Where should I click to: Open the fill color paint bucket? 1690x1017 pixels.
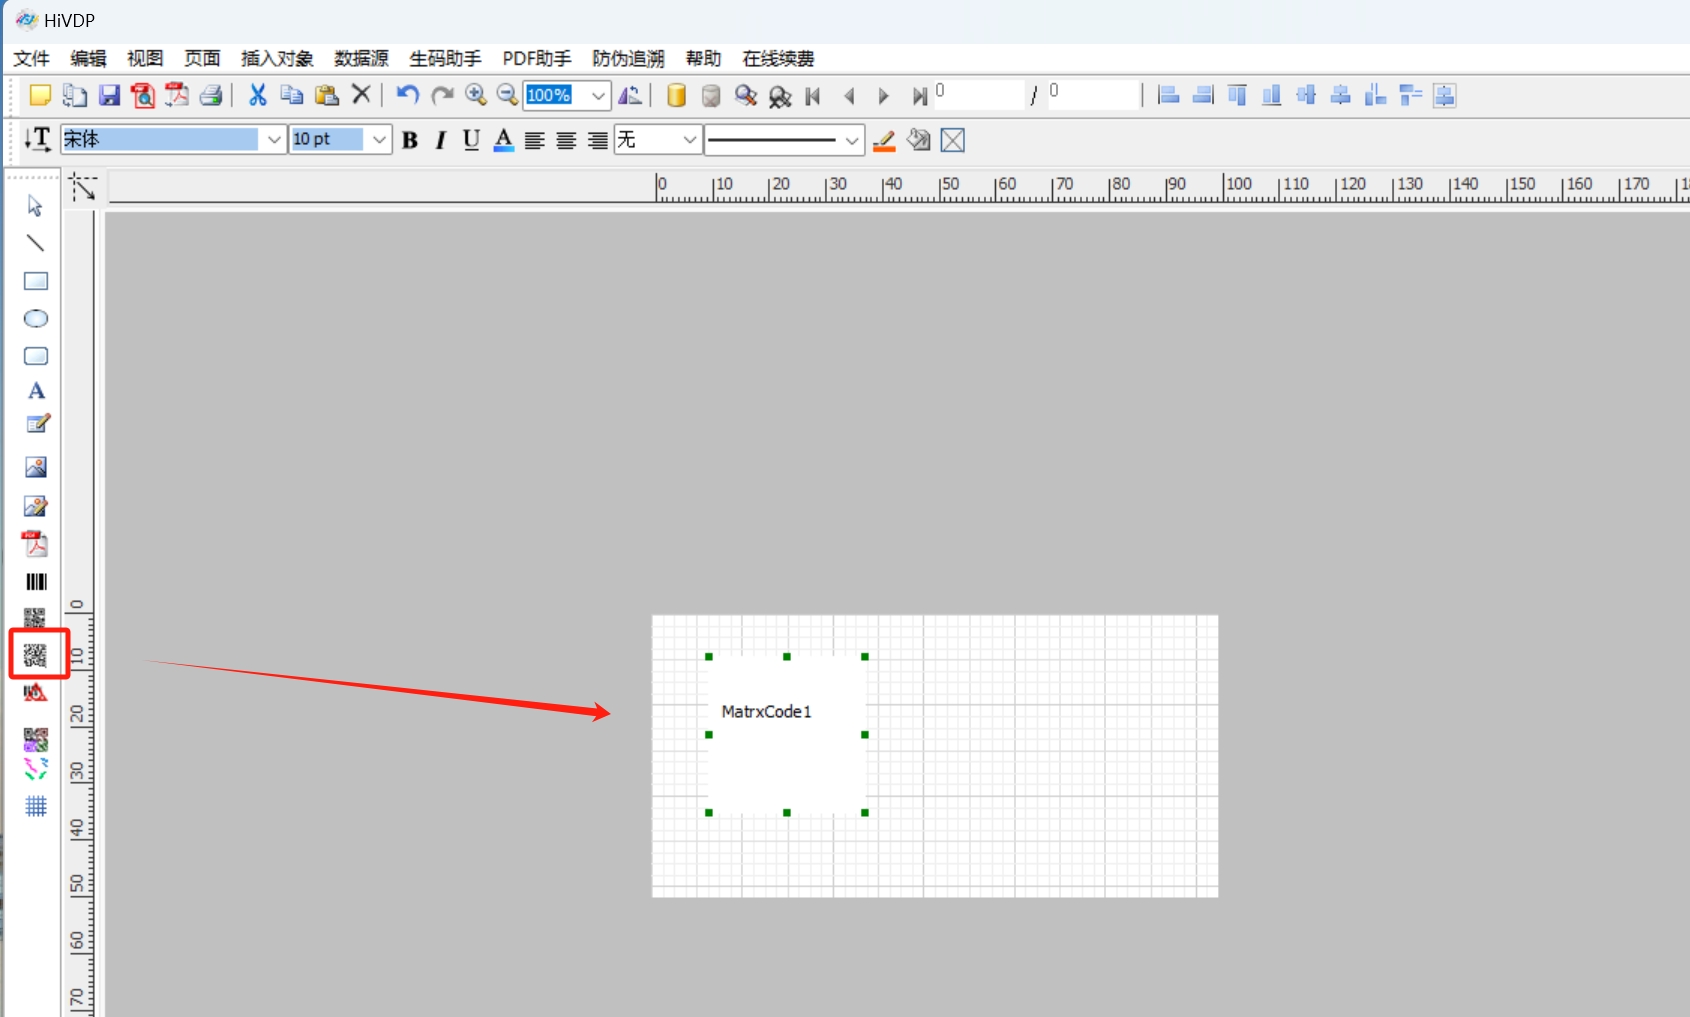(x=919, y=140)
